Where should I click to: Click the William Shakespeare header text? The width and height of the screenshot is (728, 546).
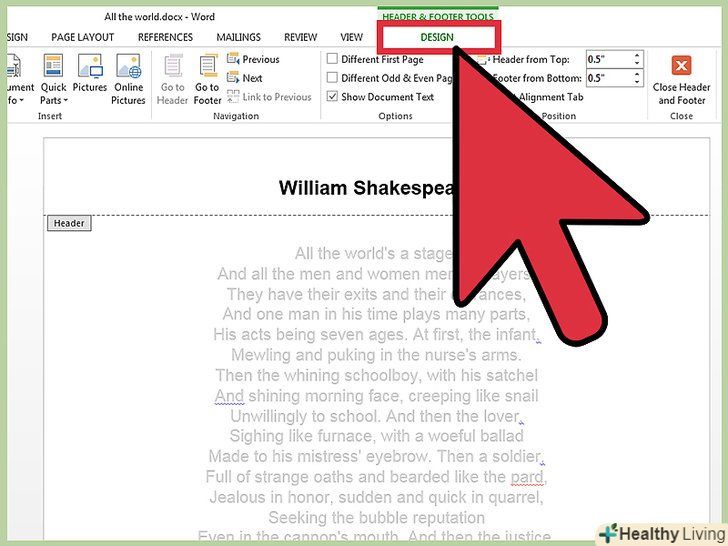(x=366, y=188)
